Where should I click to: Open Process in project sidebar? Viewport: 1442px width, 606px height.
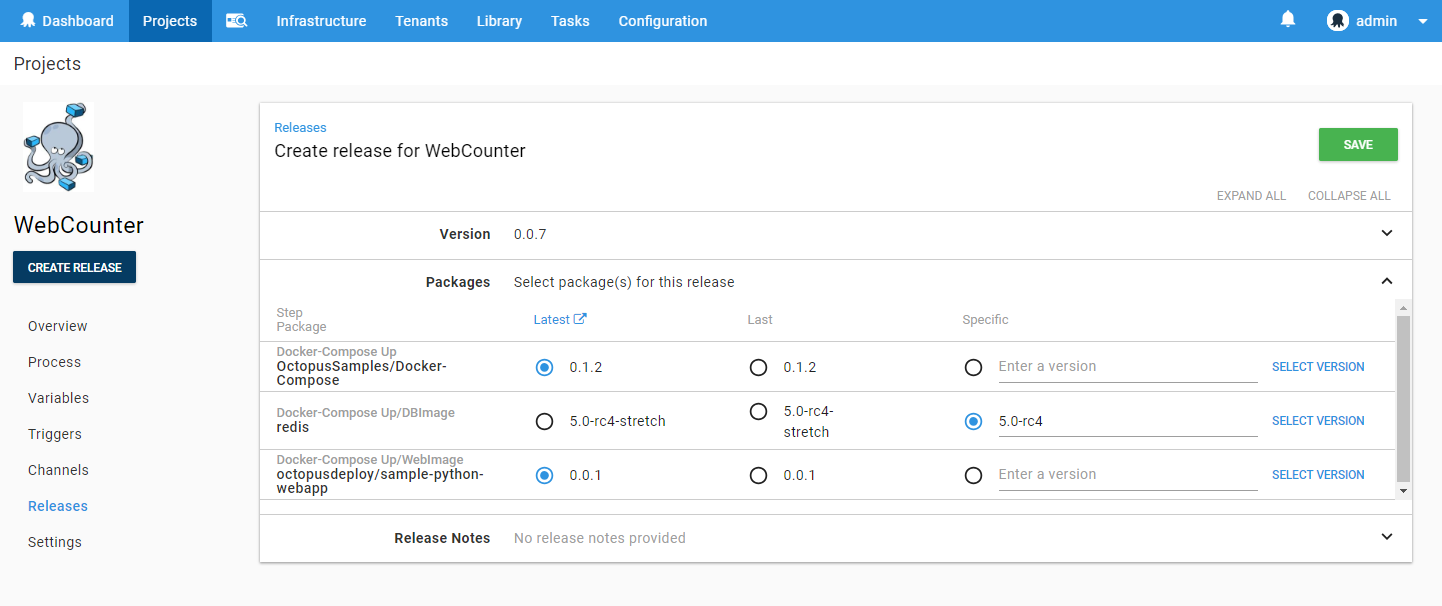tap(54, 362)
